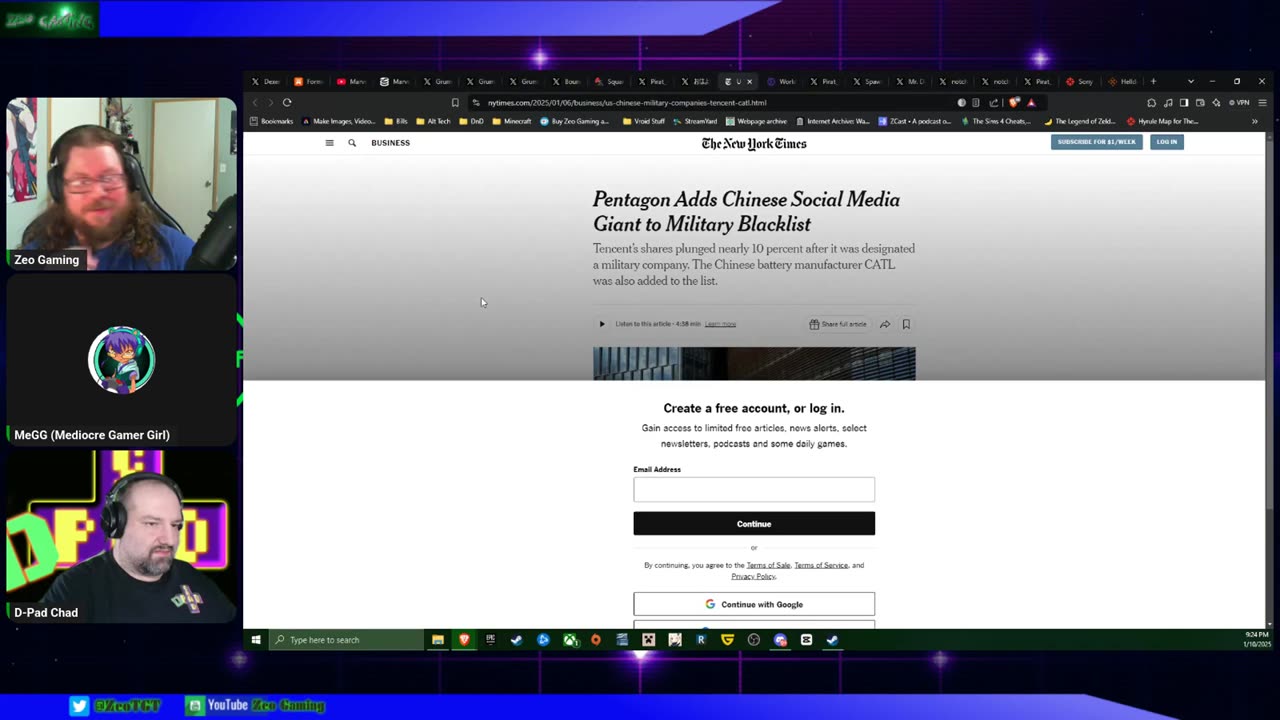
Task: Switch to the Sony tab
Action: coord(1081,81)
